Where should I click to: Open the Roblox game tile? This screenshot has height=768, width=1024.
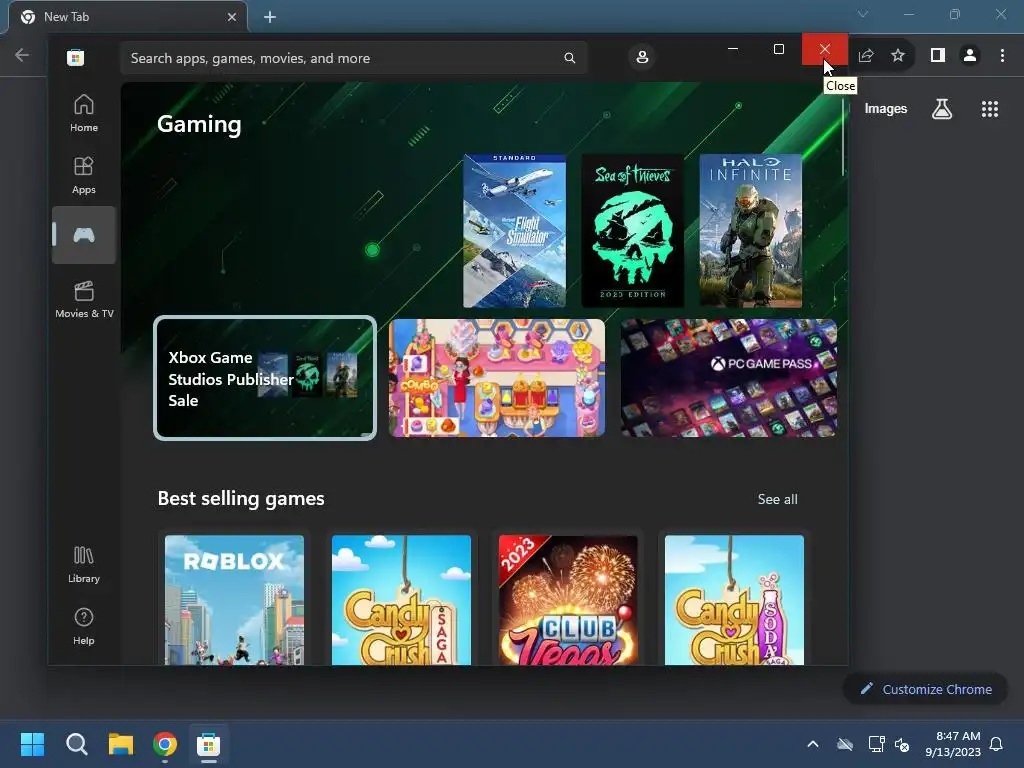[x=234, y=600]
